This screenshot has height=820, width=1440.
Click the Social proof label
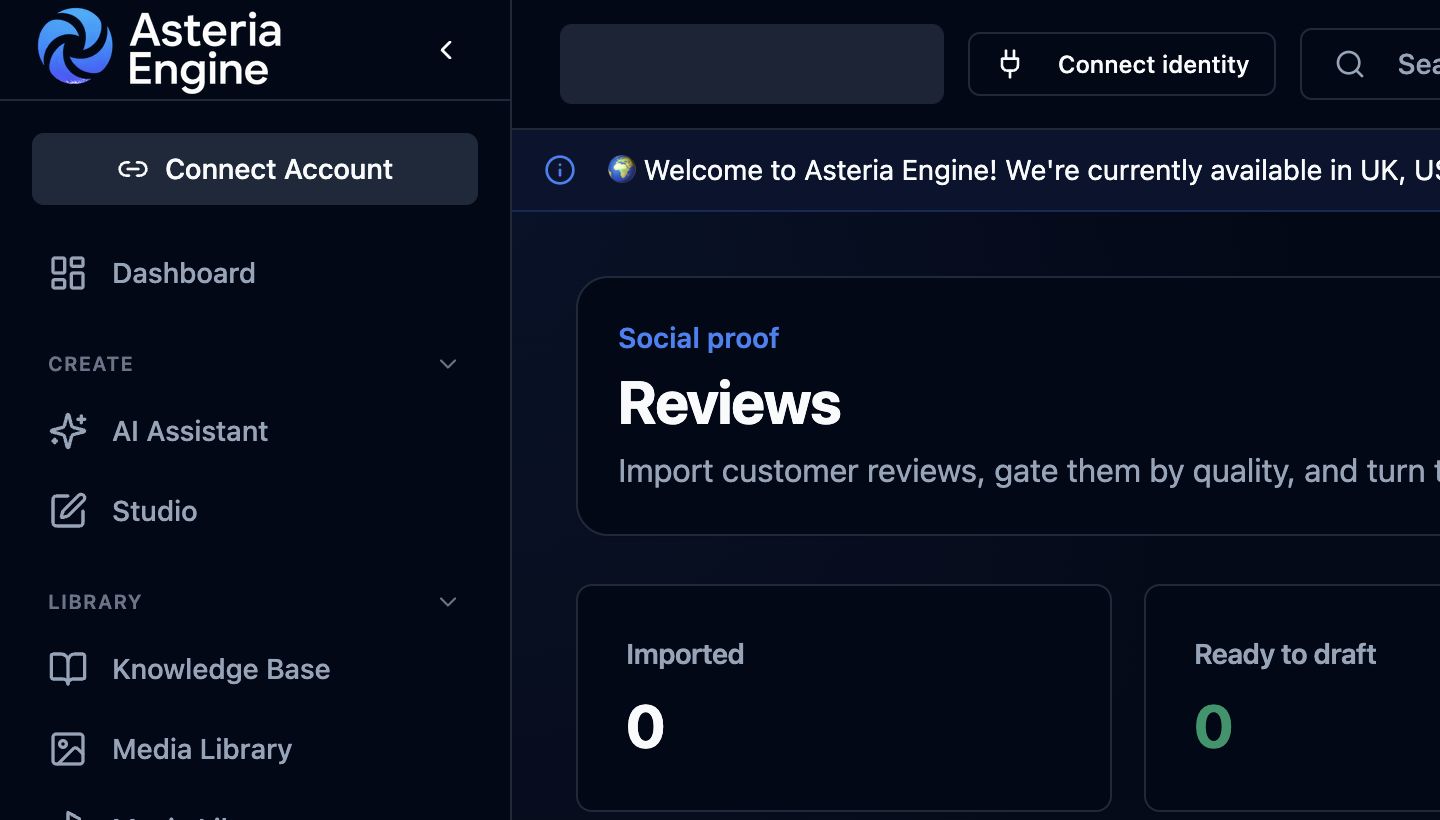pos(698,338)
